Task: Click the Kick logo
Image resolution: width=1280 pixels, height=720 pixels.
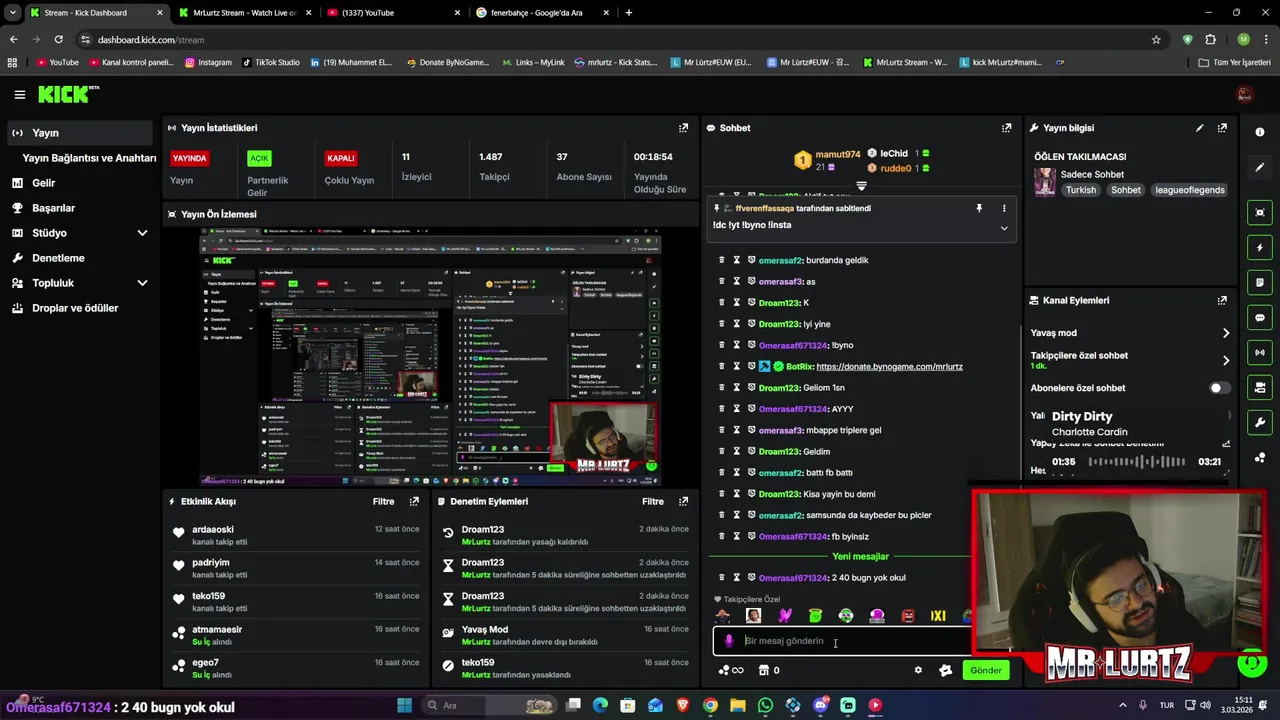Action: pyautogui.click(x=69, y=94)
